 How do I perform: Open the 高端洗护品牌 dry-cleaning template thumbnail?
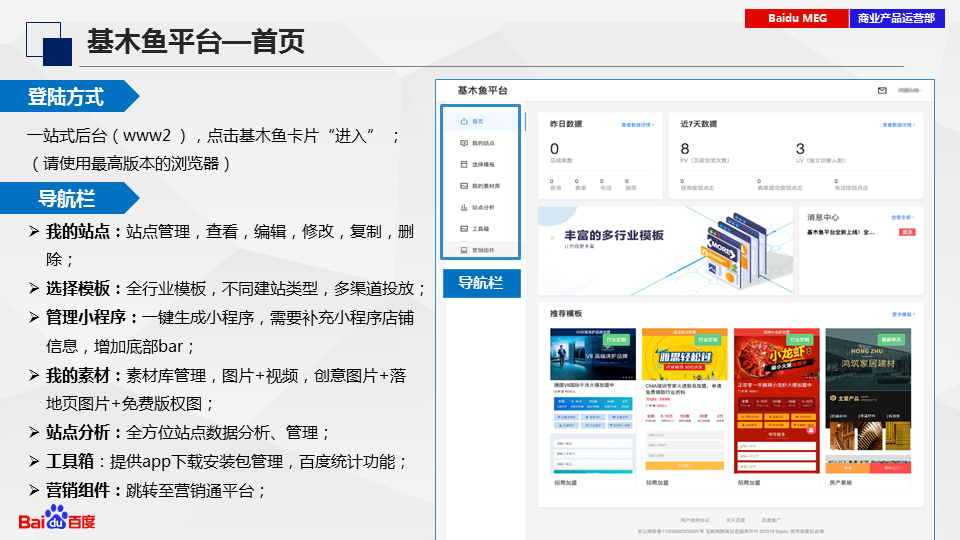593,401
